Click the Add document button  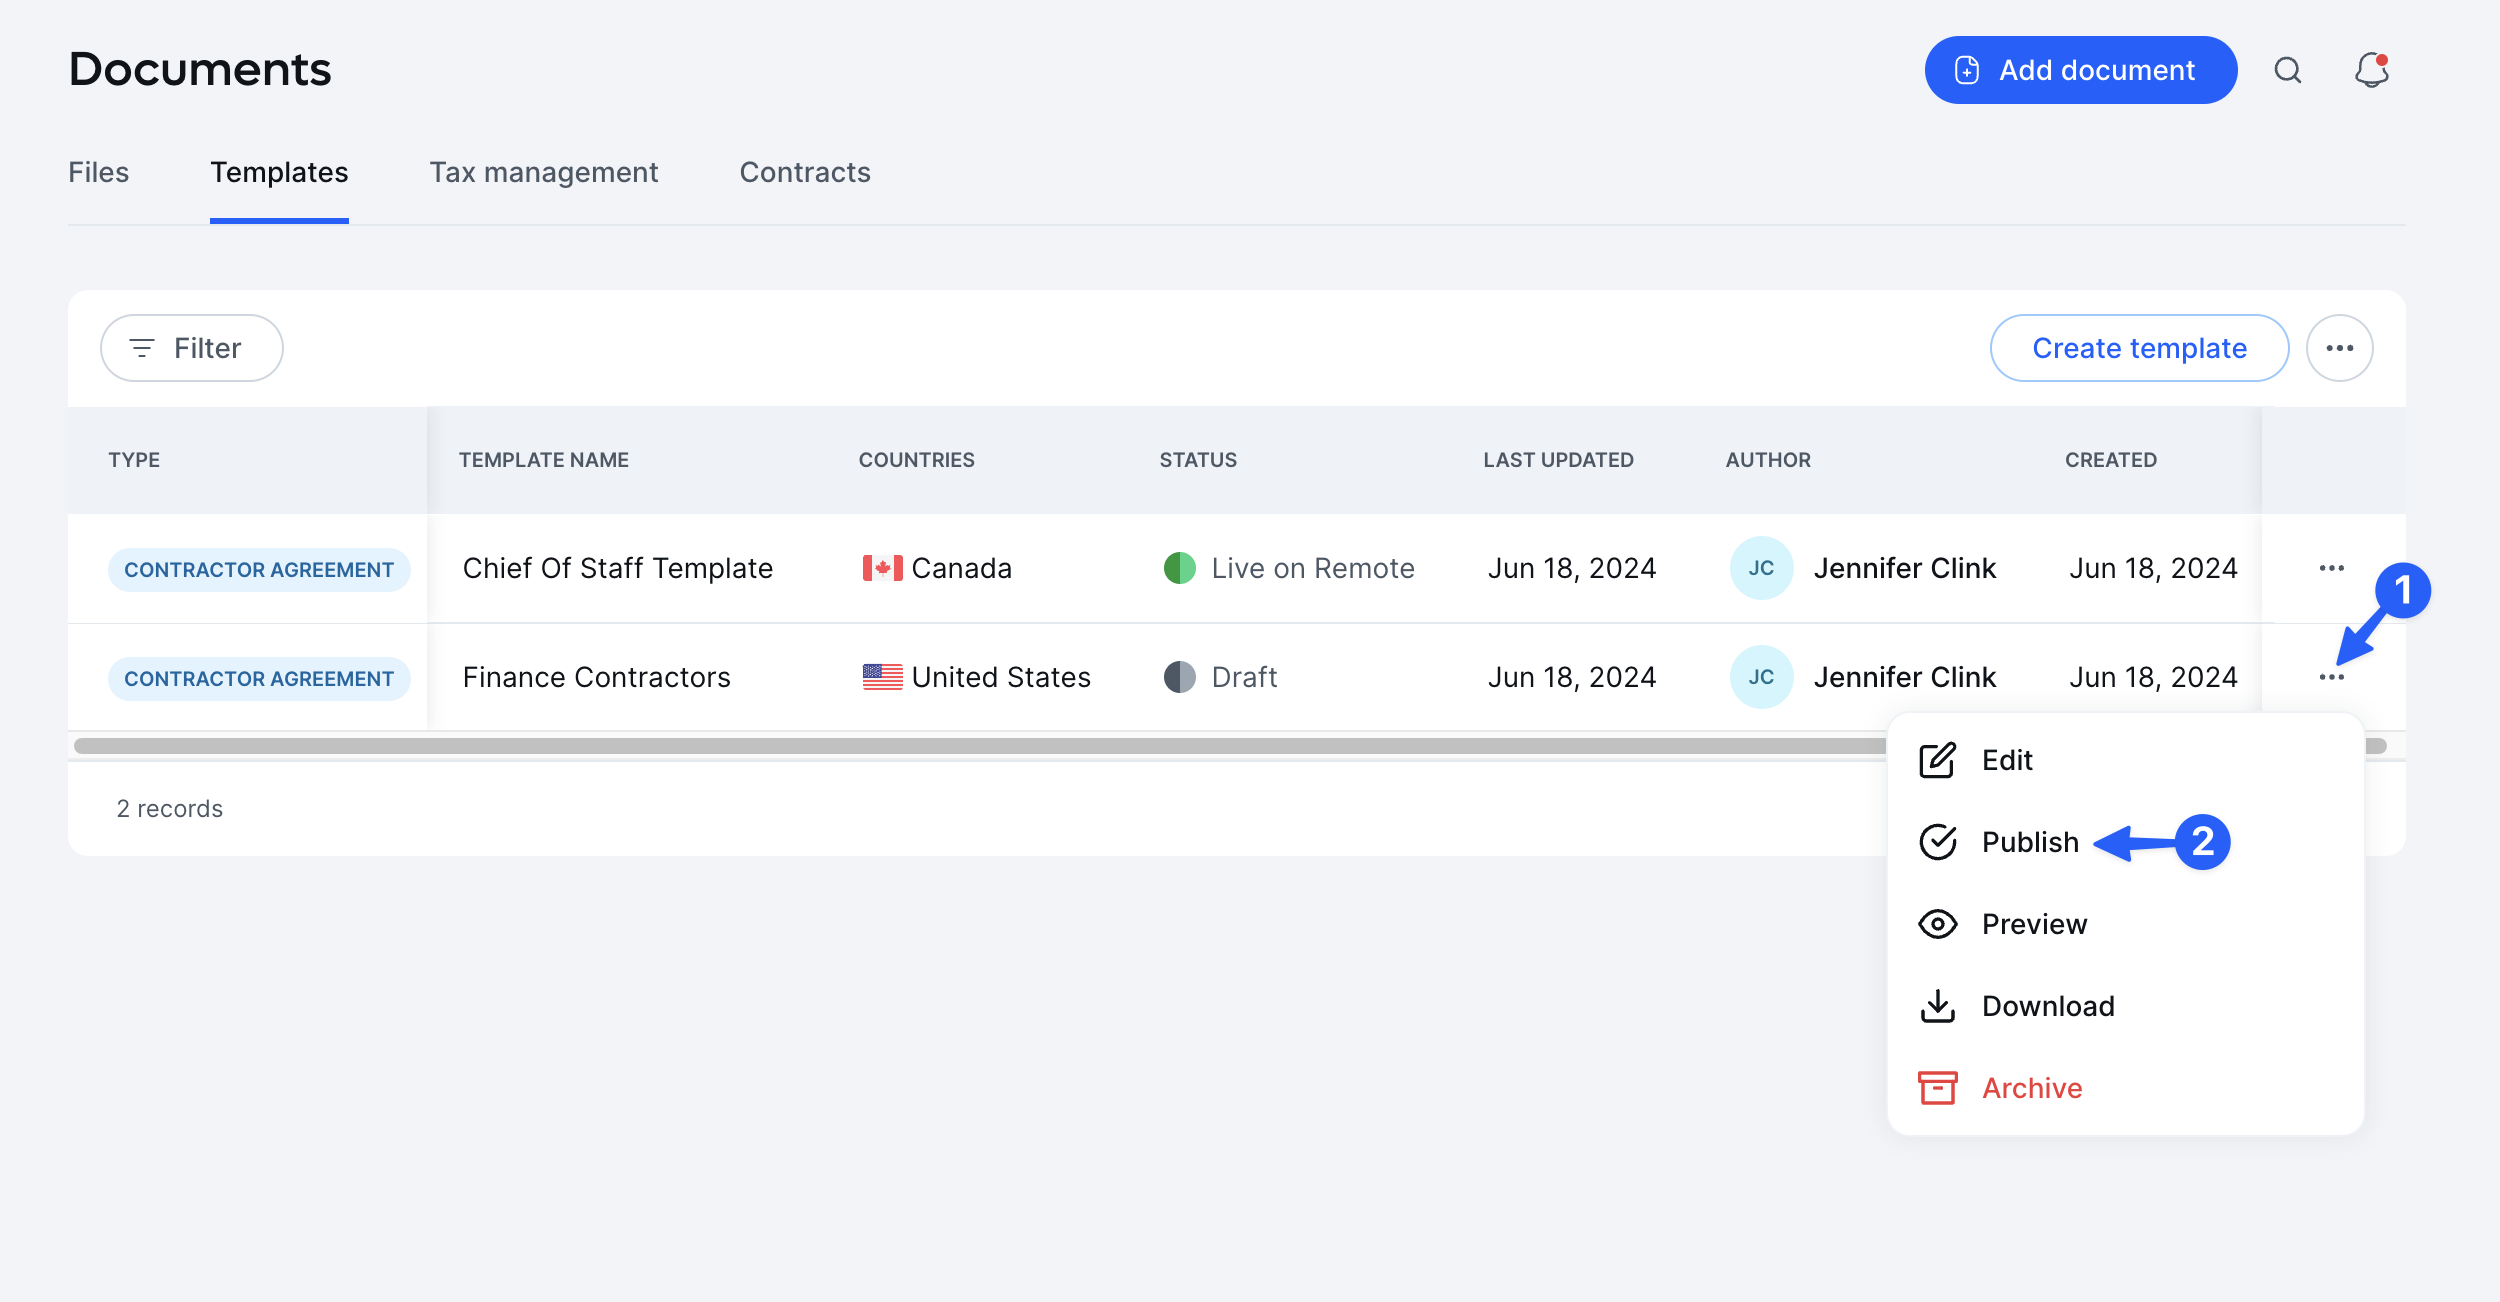tap(2081, 70)
